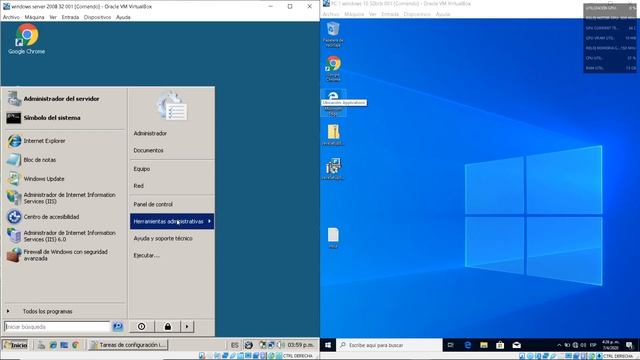This screenshot has height=360, width=640.
Task: Lock the server with the padlock button
Action: [168, 327]
